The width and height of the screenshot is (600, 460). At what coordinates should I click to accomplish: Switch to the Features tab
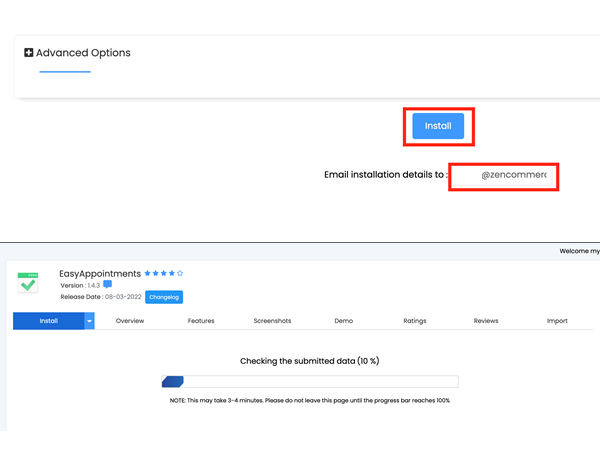[x=201, y=321]
